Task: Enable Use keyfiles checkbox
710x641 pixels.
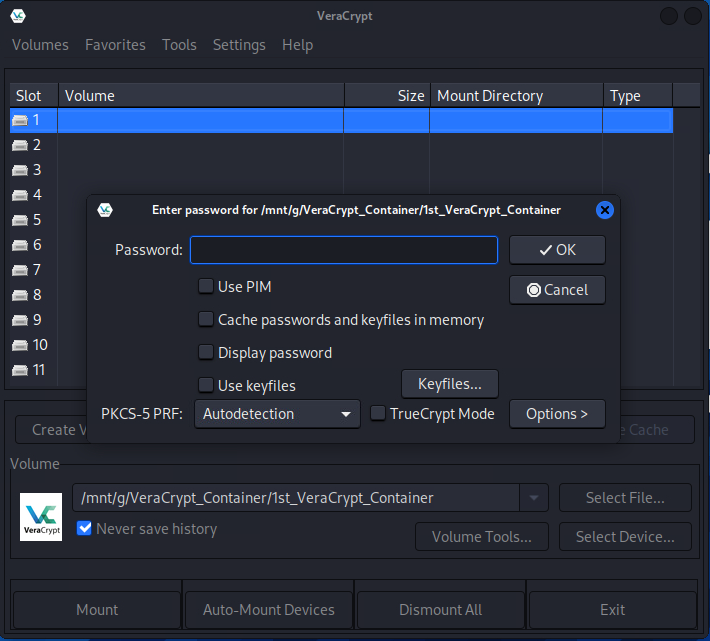Action: pos(206,386)
